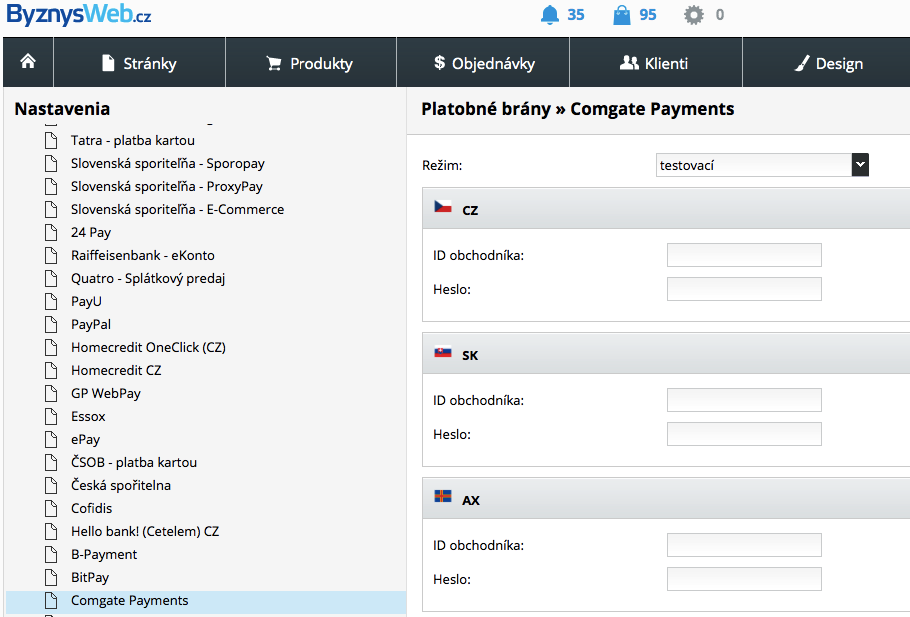Click page icon beside Cofidis
910x617 pixels.
point(51,508)
